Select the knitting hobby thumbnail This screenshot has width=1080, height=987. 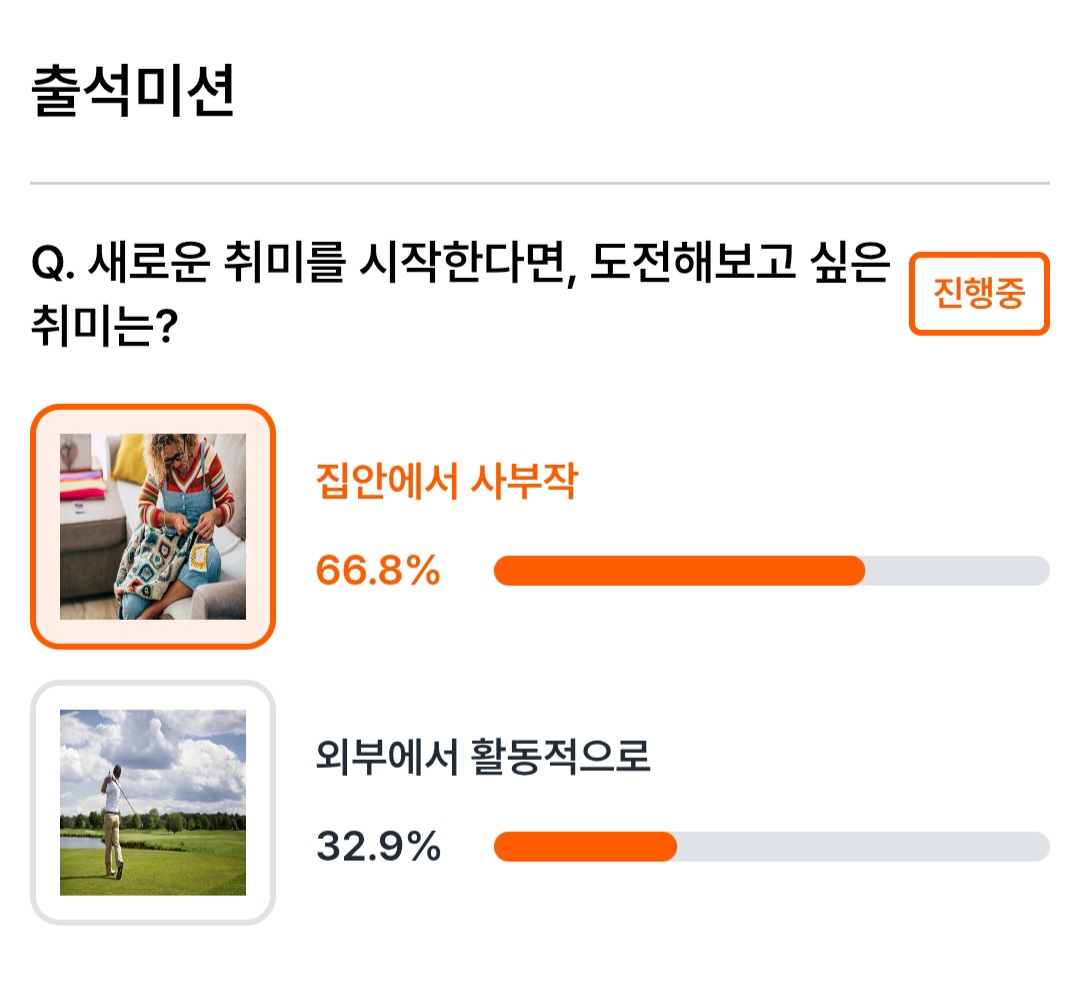point(153,526)
